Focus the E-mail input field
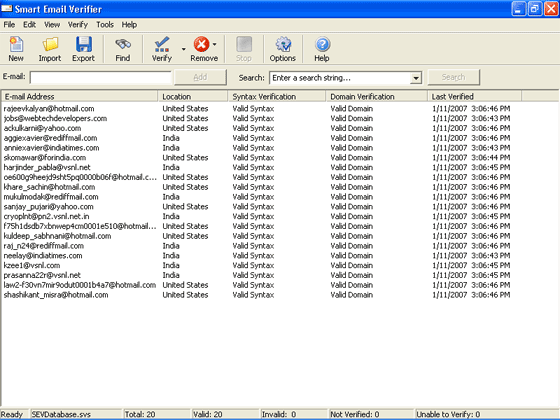 pos(101,78)
